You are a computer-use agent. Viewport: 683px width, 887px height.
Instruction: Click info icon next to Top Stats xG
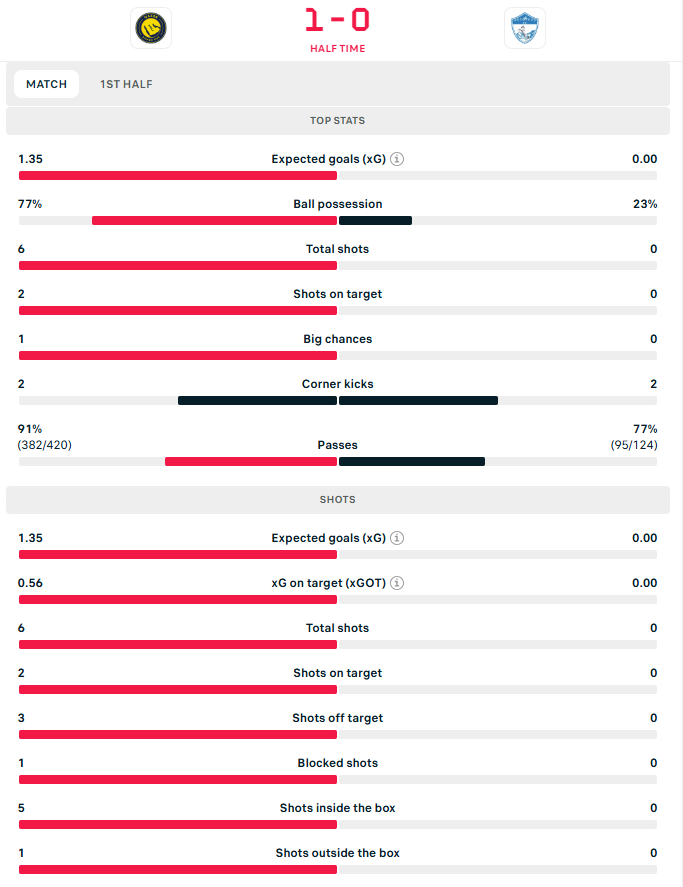pos(397,159)
